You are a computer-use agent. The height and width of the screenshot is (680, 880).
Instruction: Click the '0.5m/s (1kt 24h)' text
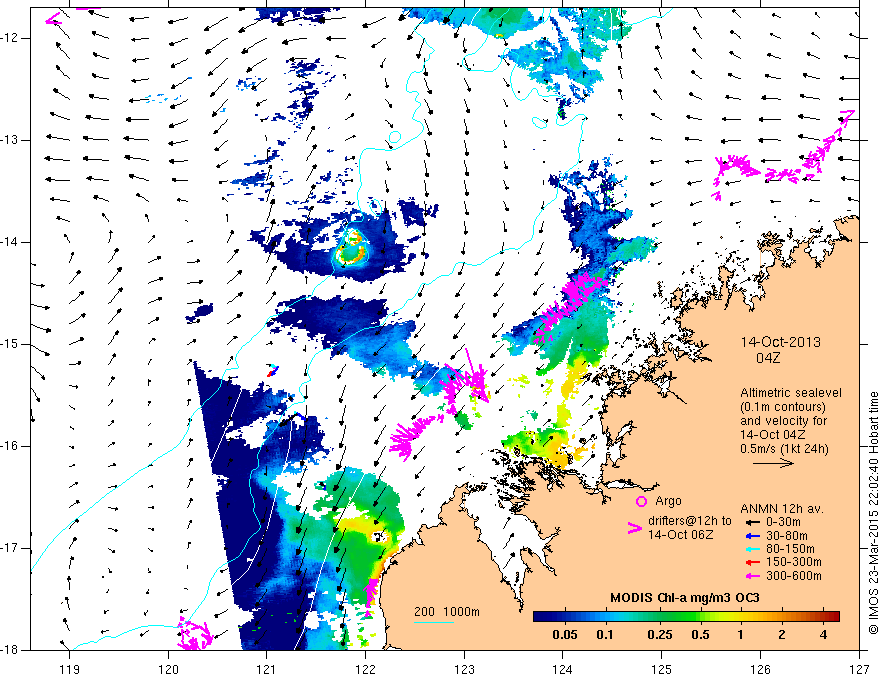[784, 449]
